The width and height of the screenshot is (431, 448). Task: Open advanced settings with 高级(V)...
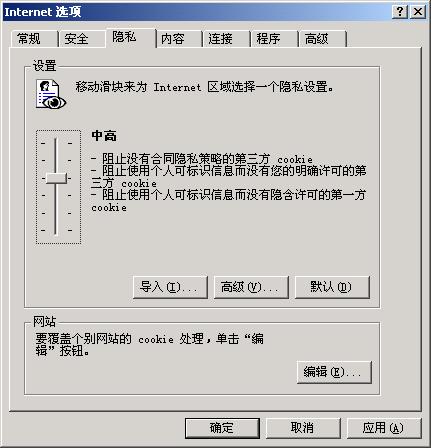251,287
